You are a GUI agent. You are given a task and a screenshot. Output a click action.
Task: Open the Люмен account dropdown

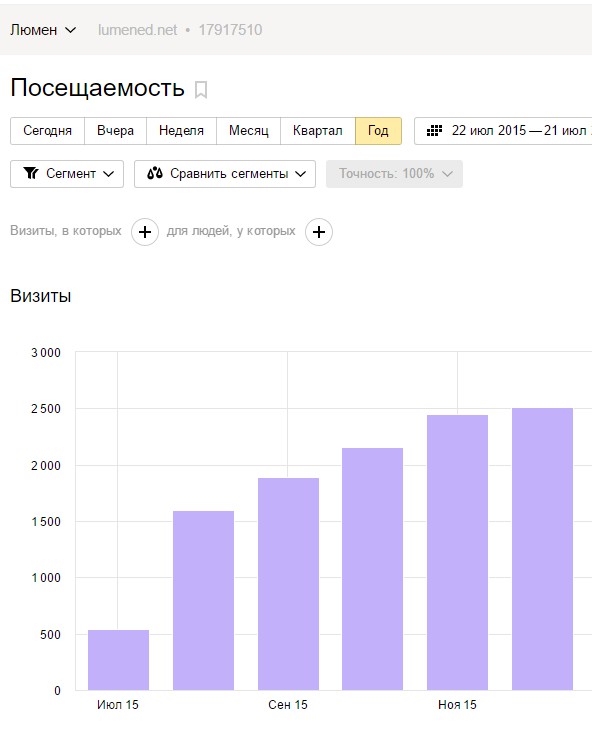pyautogui.click(x=43, y=30)
